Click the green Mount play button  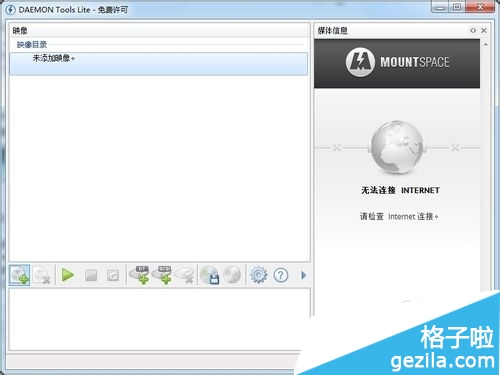(68, 275)
